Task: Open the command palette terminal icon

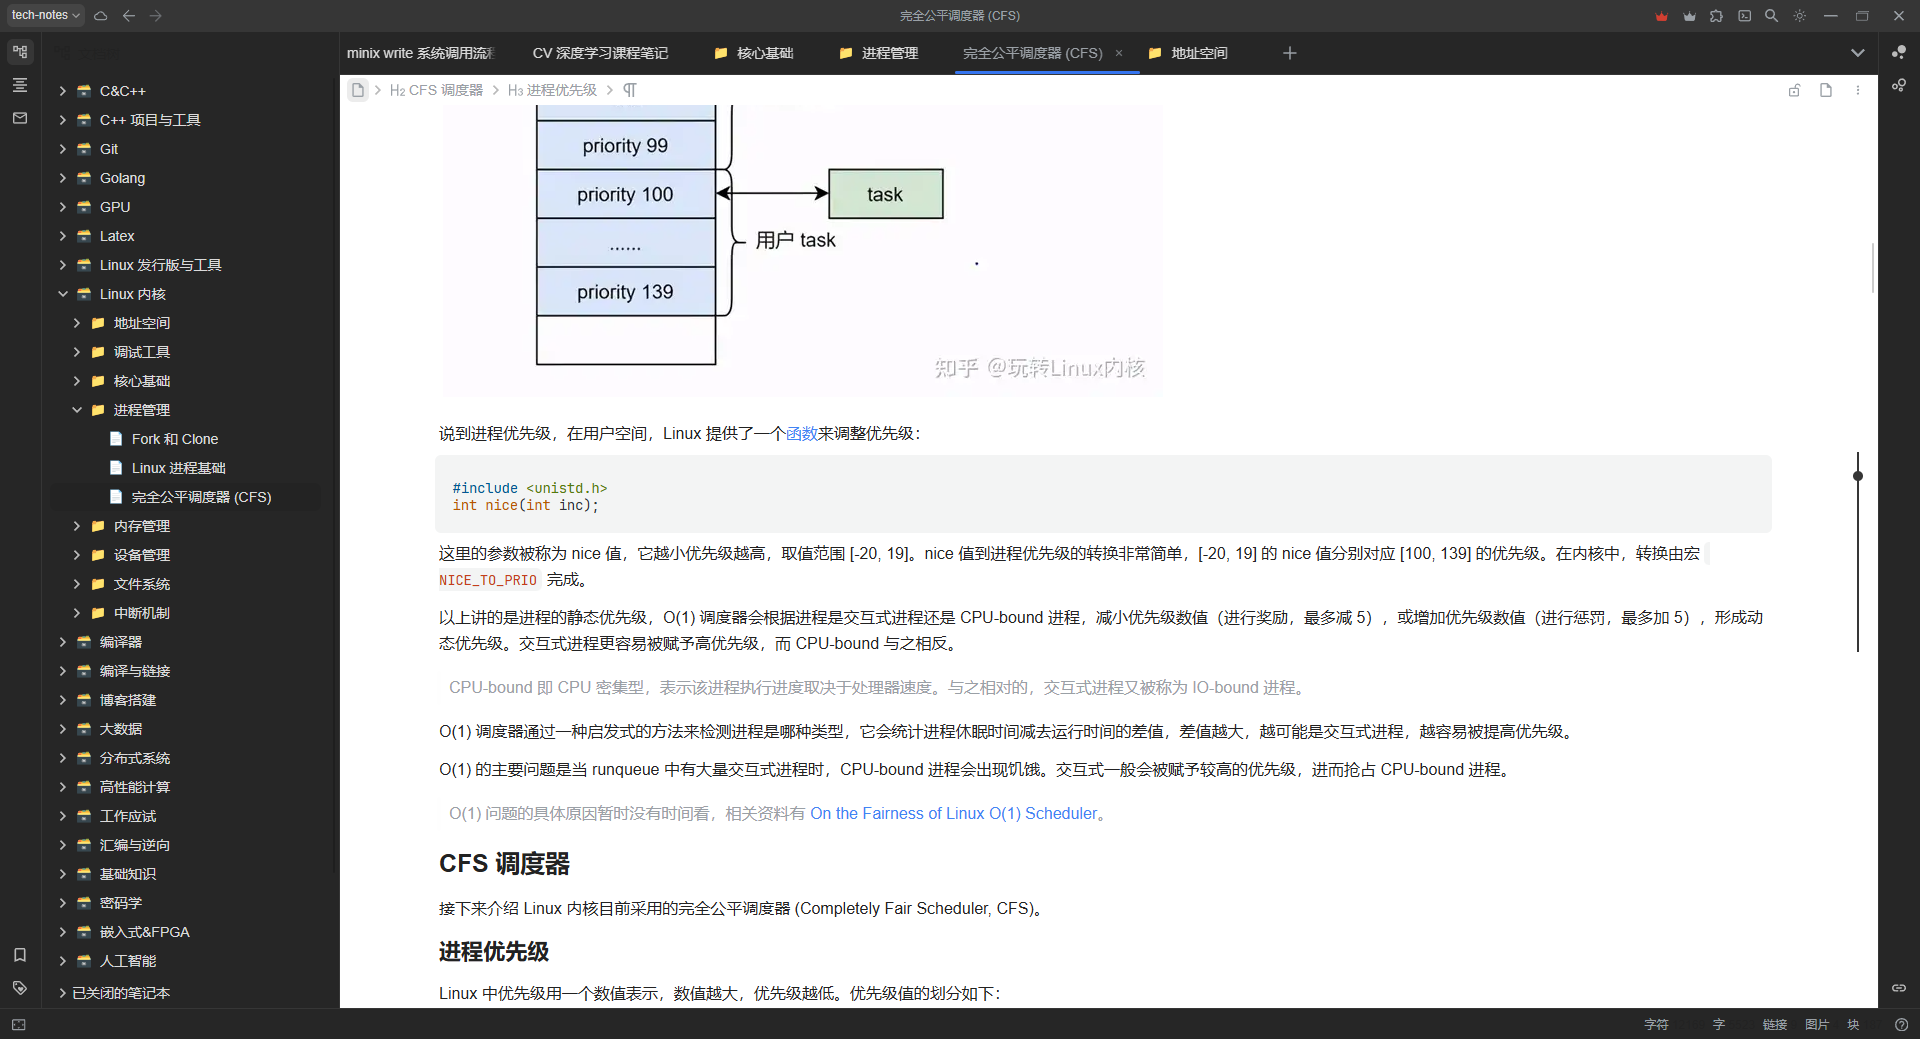Action: pos(1745,16)
